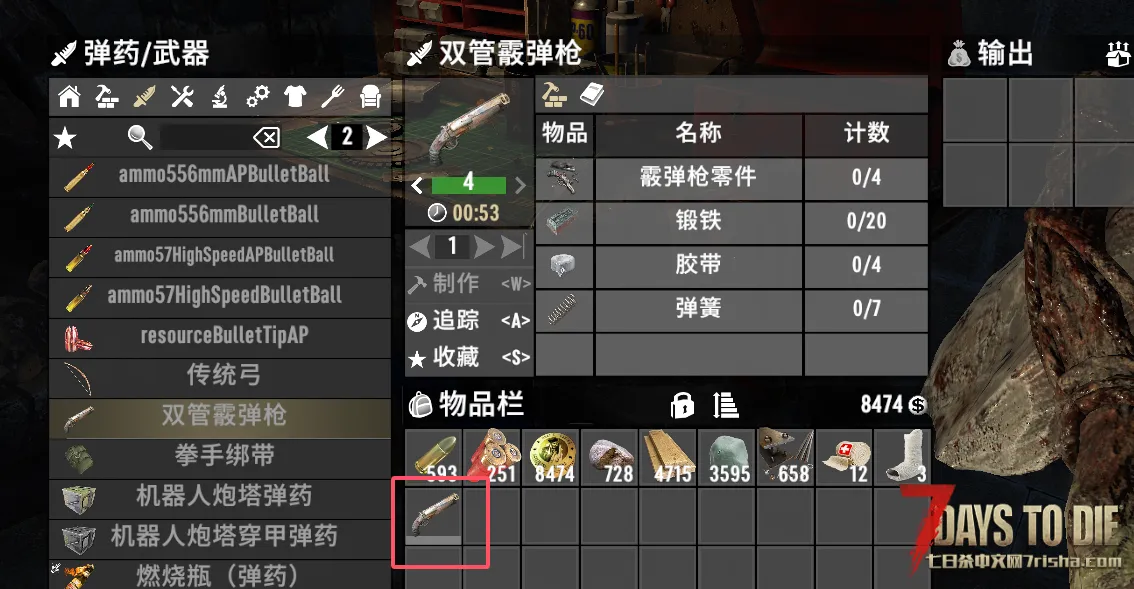This screenshot has height=589, width=1134.
Task: Open the chair furniture category icon
Action: 370,97
